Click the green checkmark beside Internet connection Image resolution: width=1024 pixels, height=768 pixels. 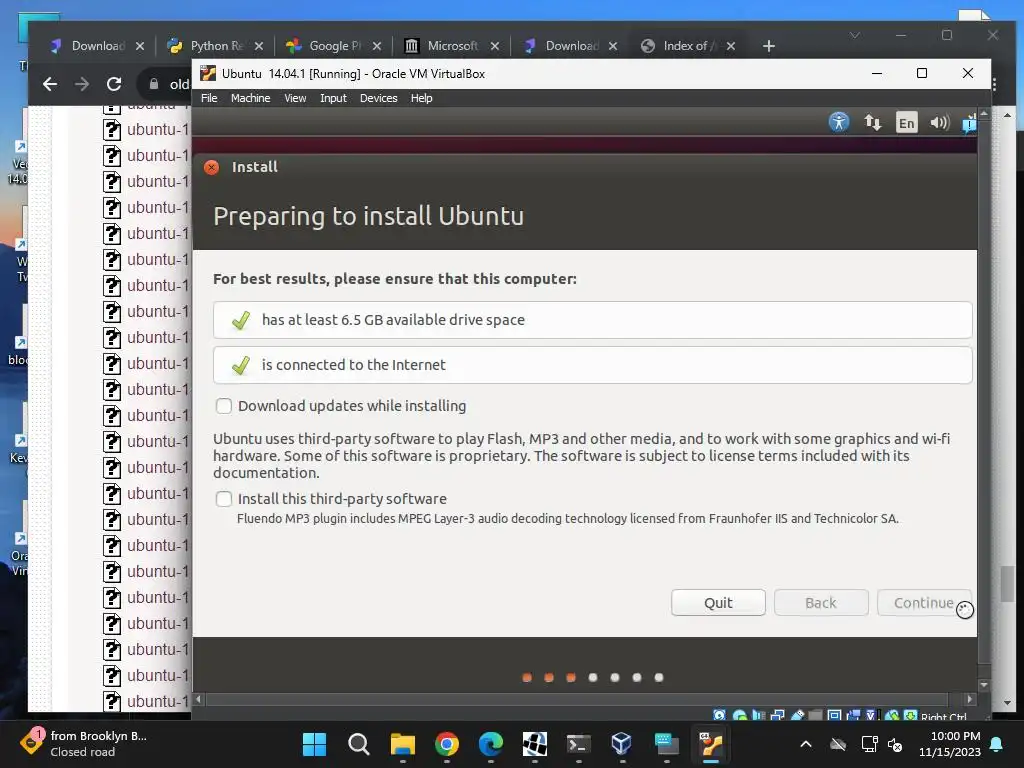241,365
